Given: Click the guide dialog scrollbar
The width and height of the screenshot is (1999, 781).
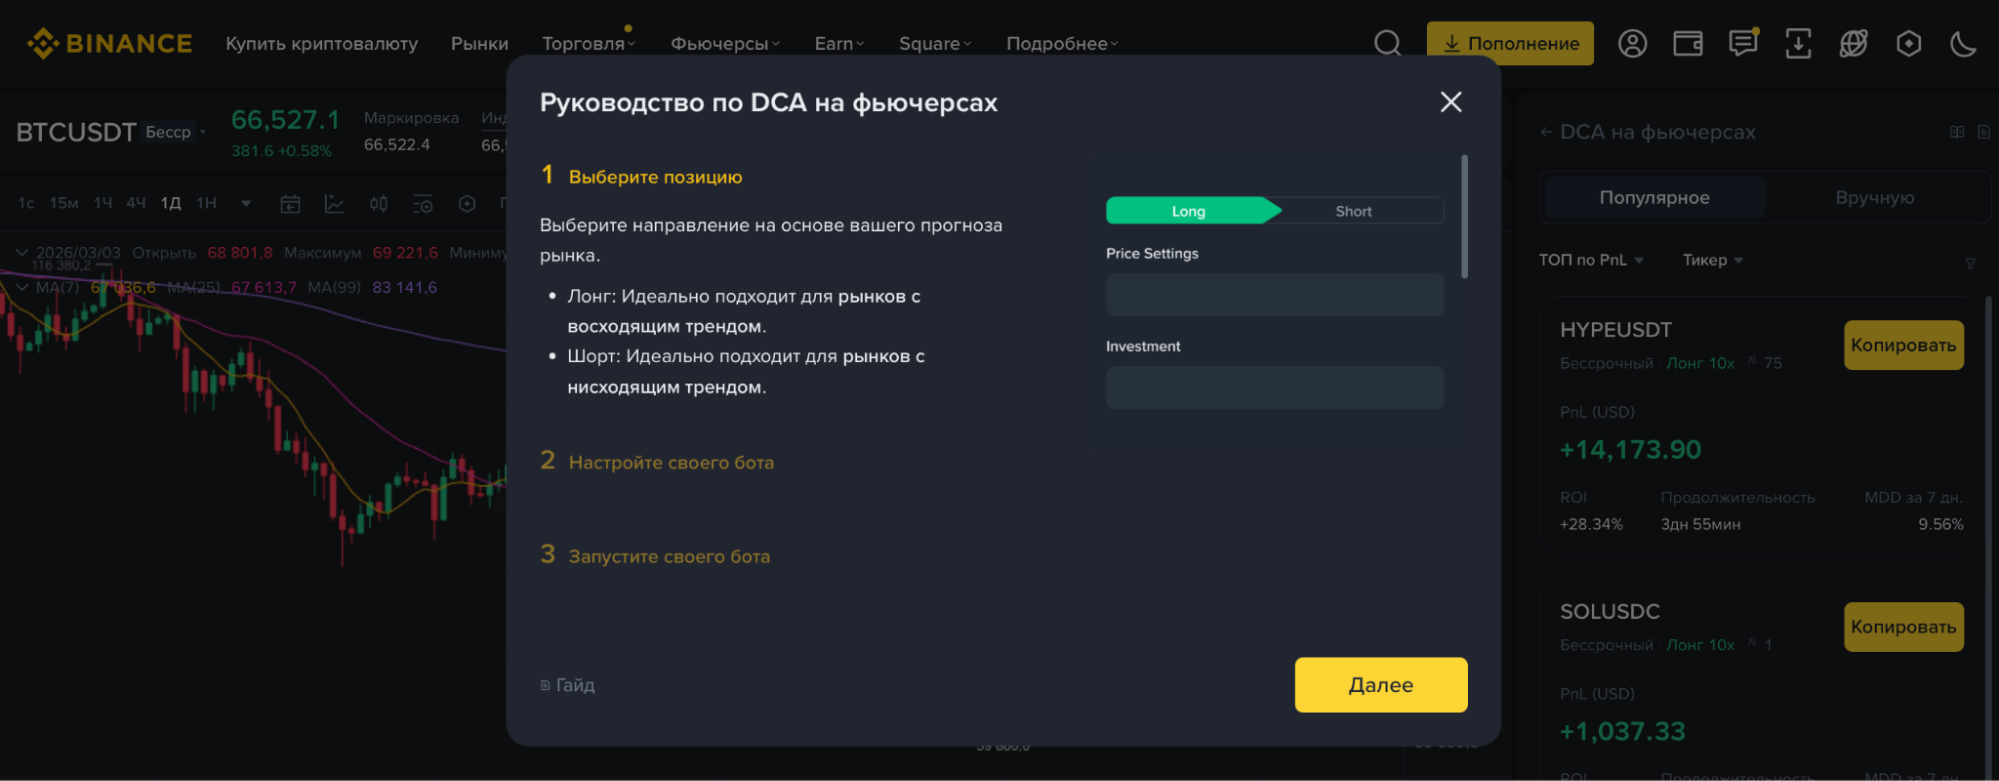Looking at the screenshot, I should pos(1464,216).
